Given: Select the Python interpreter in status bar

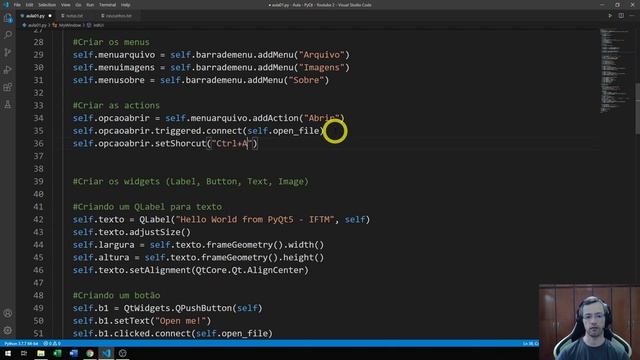Looking at the screenshot, I should [x=21, y=344].
